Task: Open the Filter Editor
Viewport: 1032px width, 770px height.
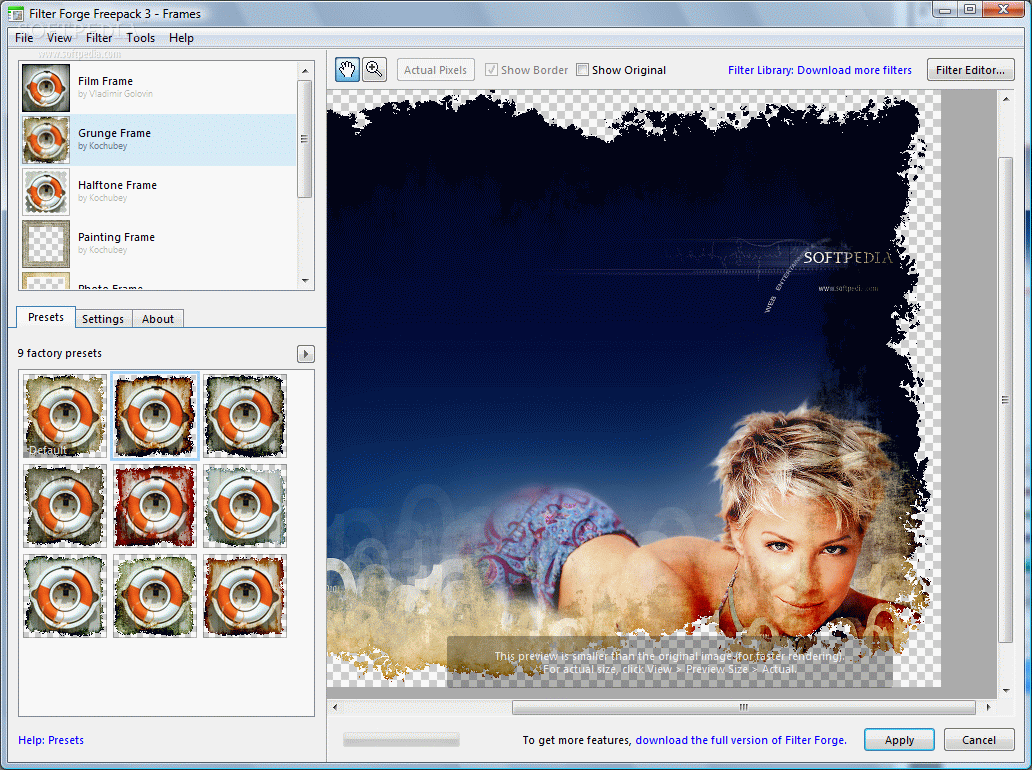Action: click(971, 70)
